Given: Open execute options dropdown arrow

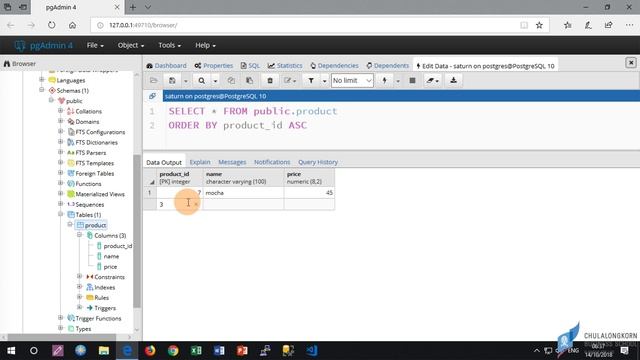Looking at the screenshot, I should click(398, 81).
